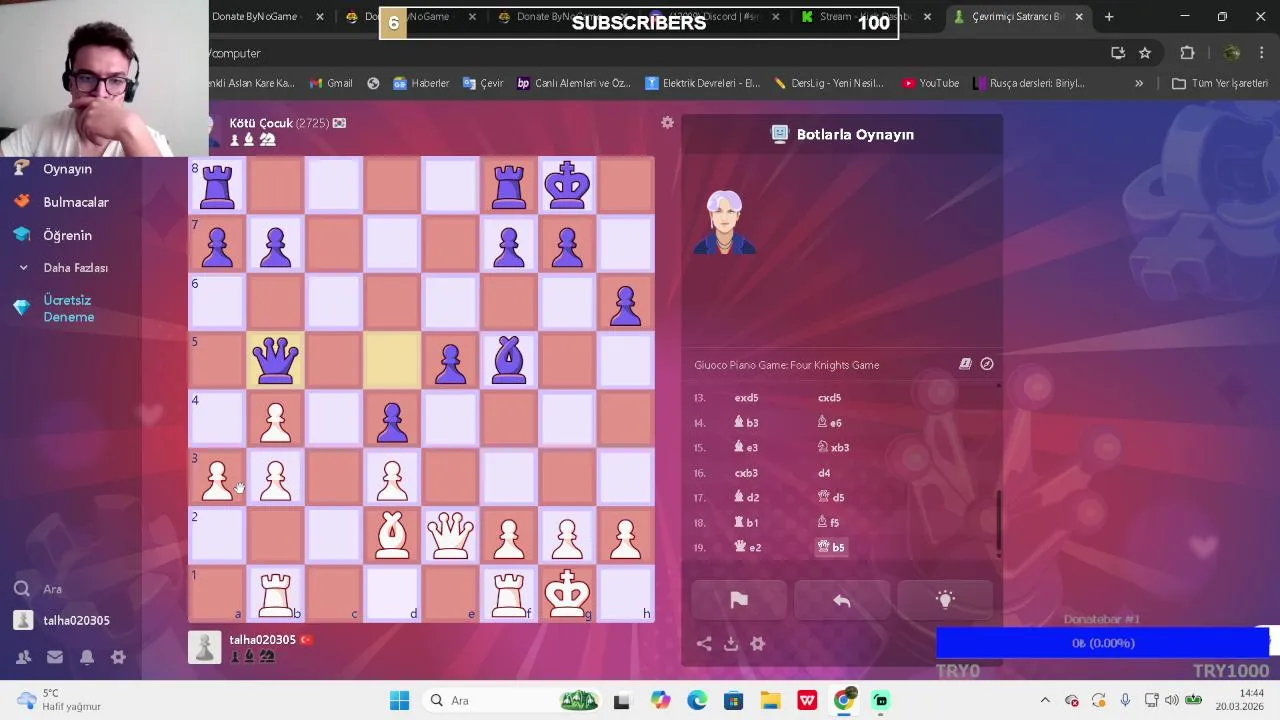This screenshot has height=720, width=1280.
Task: Open the YouTube bookmark
Action: [x=930, y=83]
